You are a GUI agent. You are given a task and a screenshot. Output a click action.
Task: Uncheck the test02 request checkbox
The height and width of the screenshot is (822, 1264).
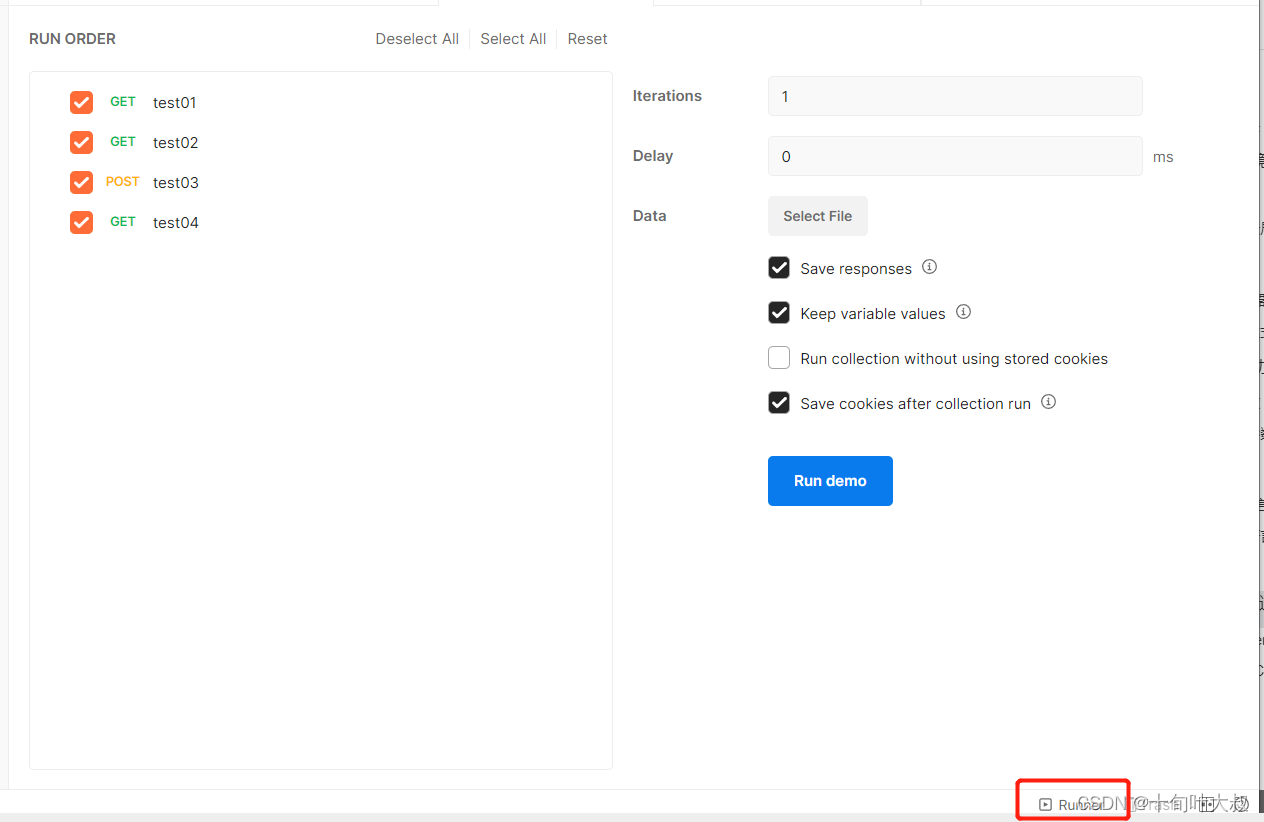[81, 142]
